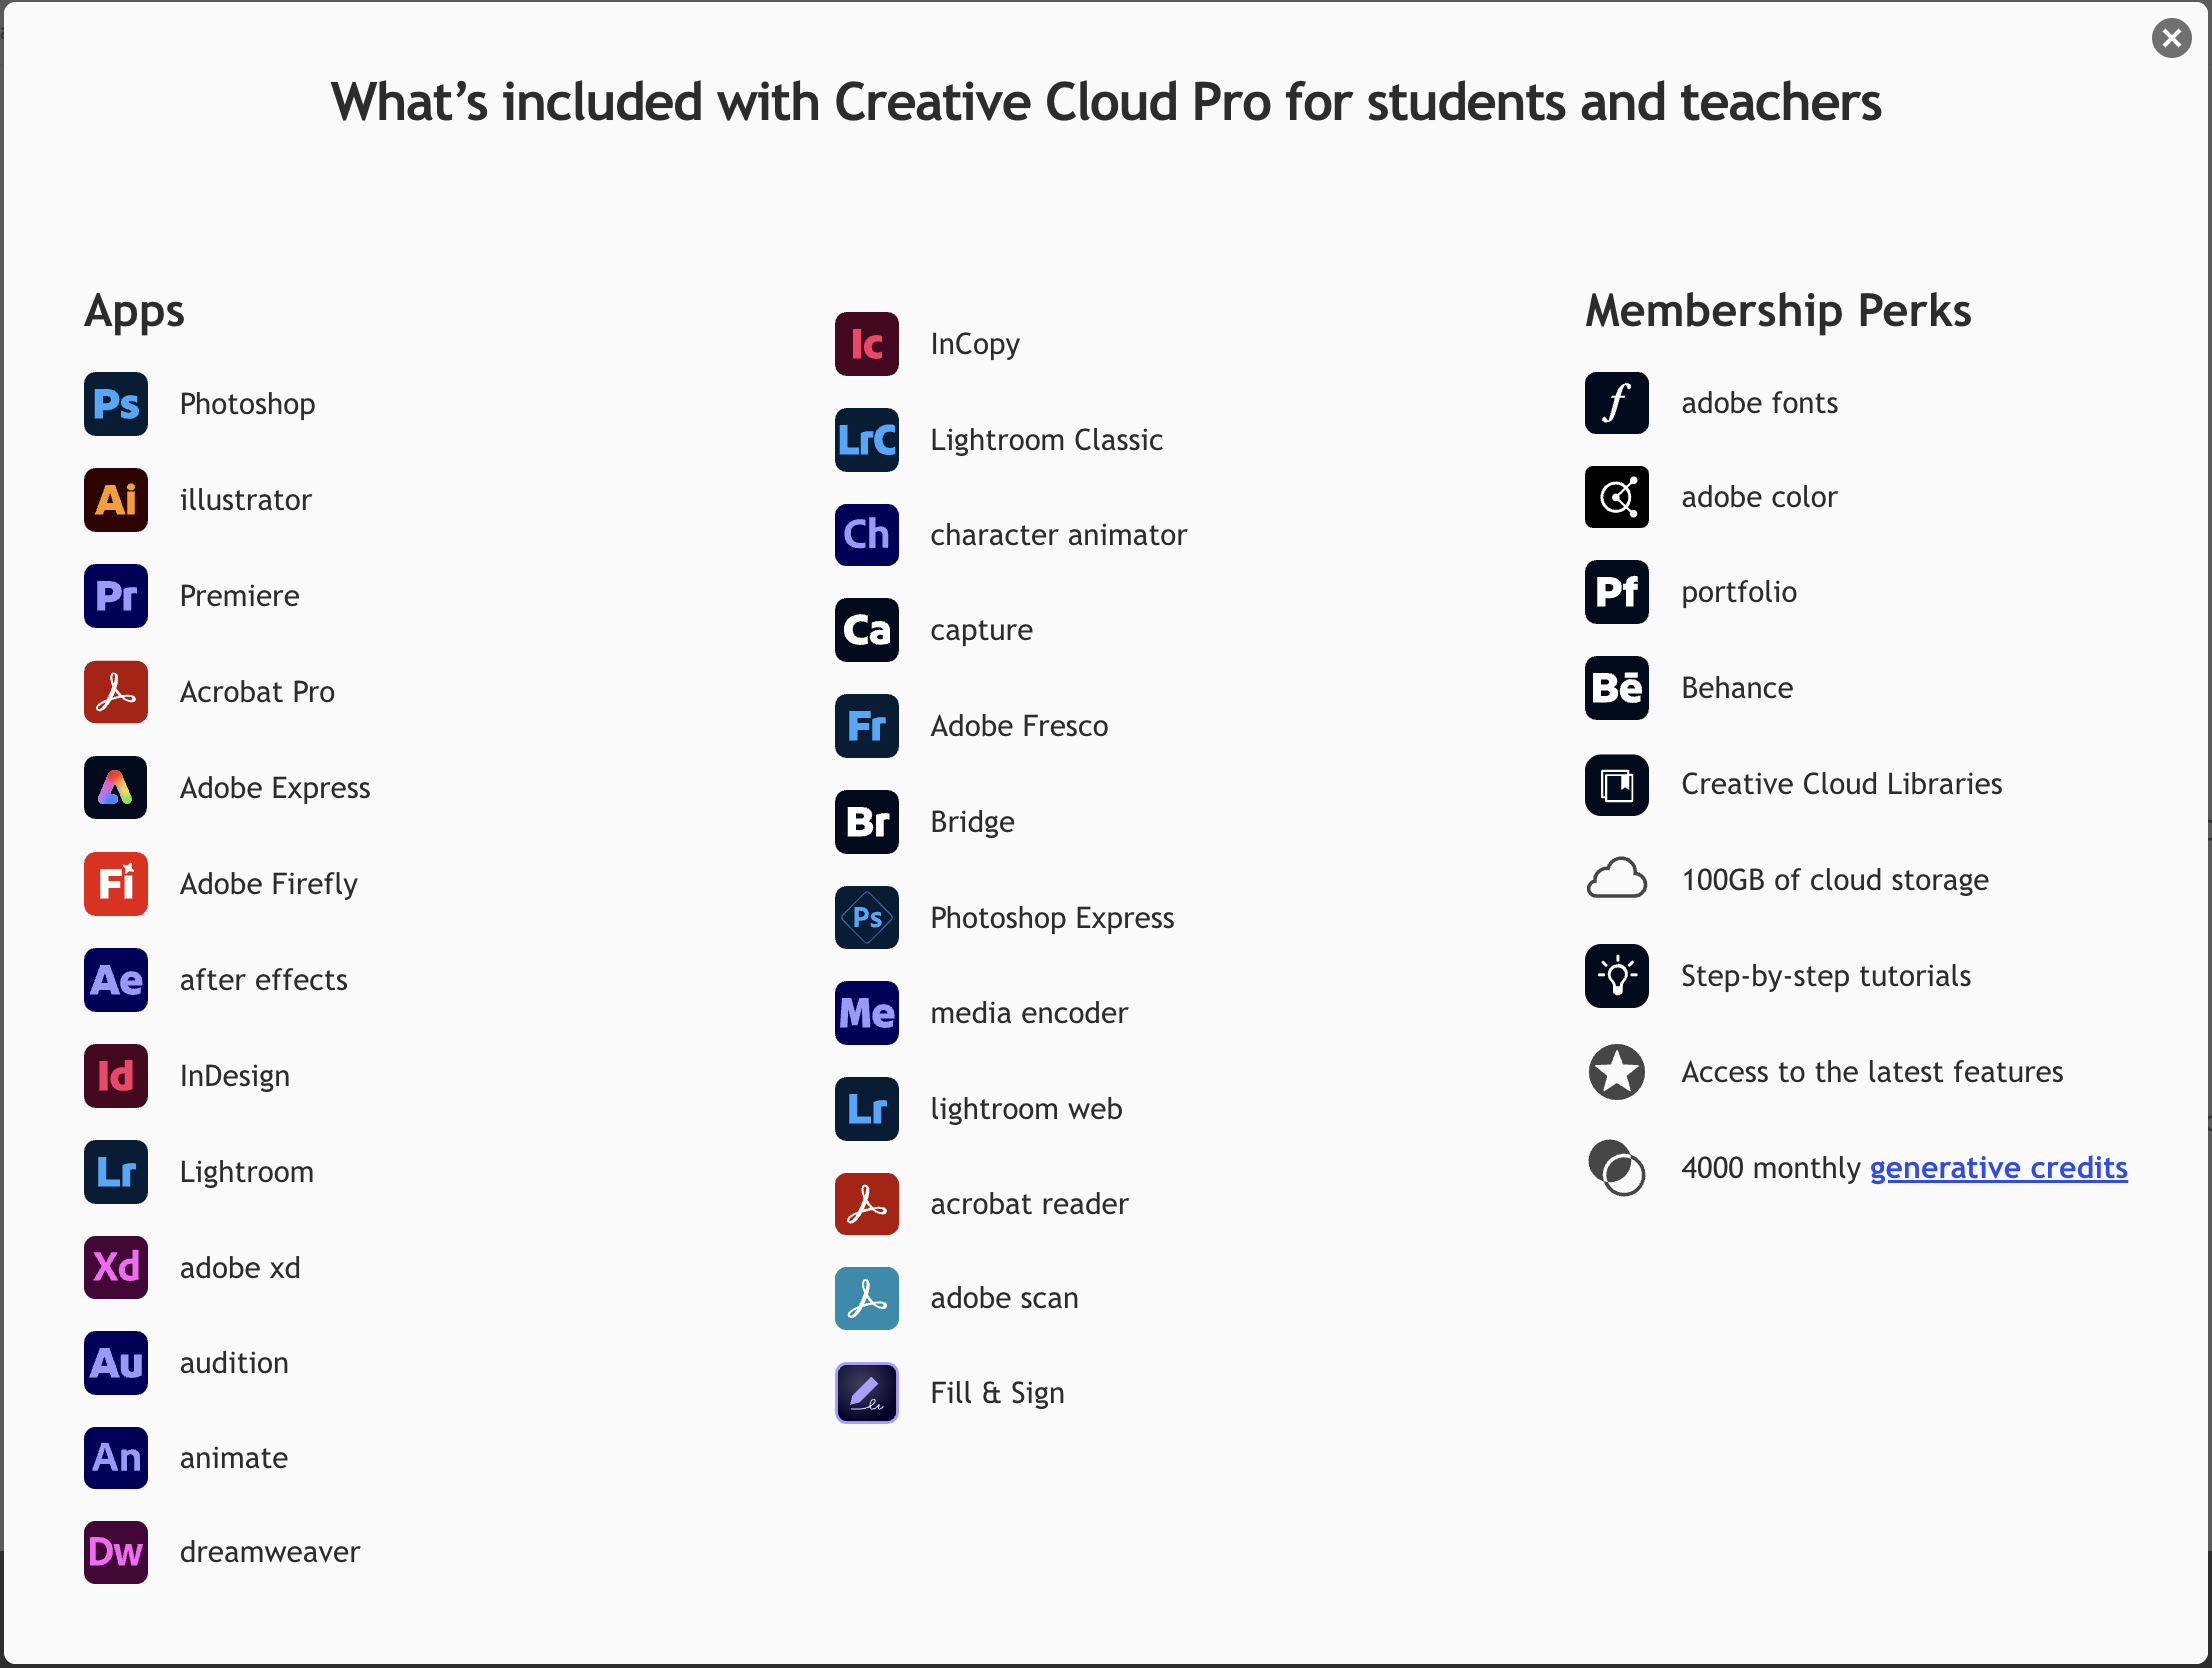This screenshot has width=2212, height=1668.
Task: Click the generative credits circles icon
Action: pyautogui.click(x=1617, y=1168)
